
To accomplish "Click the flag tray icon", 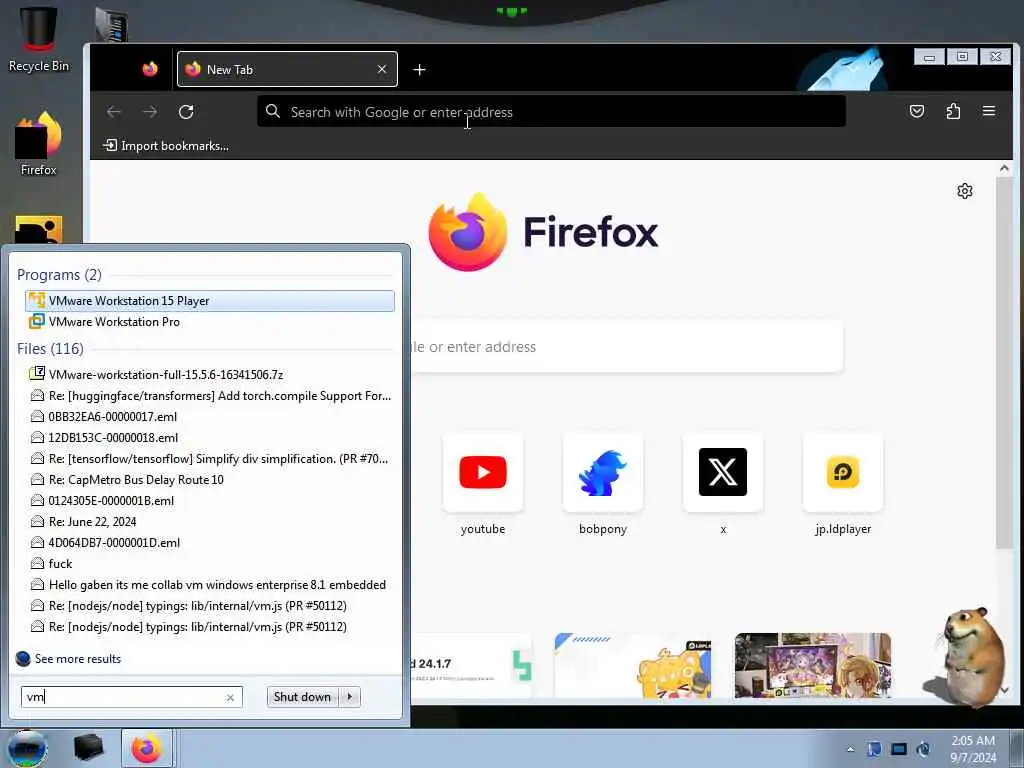I will (874, 749).
